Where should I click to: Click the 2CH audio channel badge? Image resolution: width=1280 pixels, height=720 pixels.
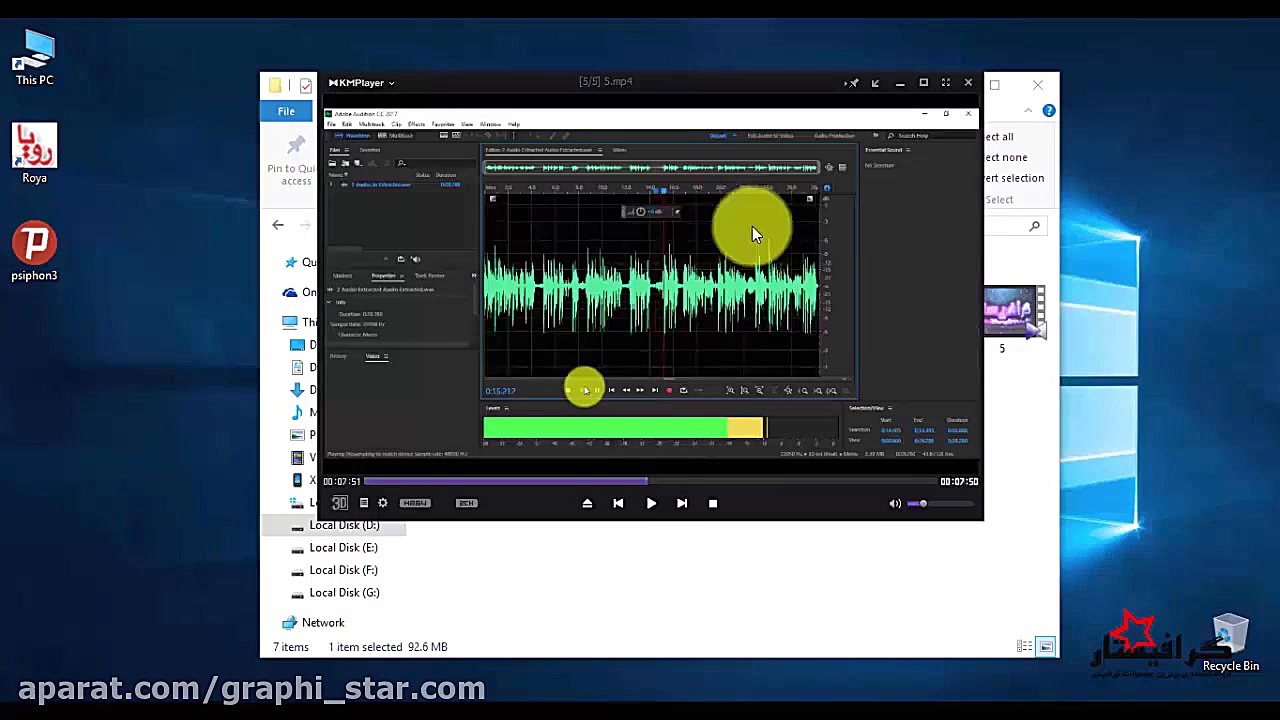(467, 503)
